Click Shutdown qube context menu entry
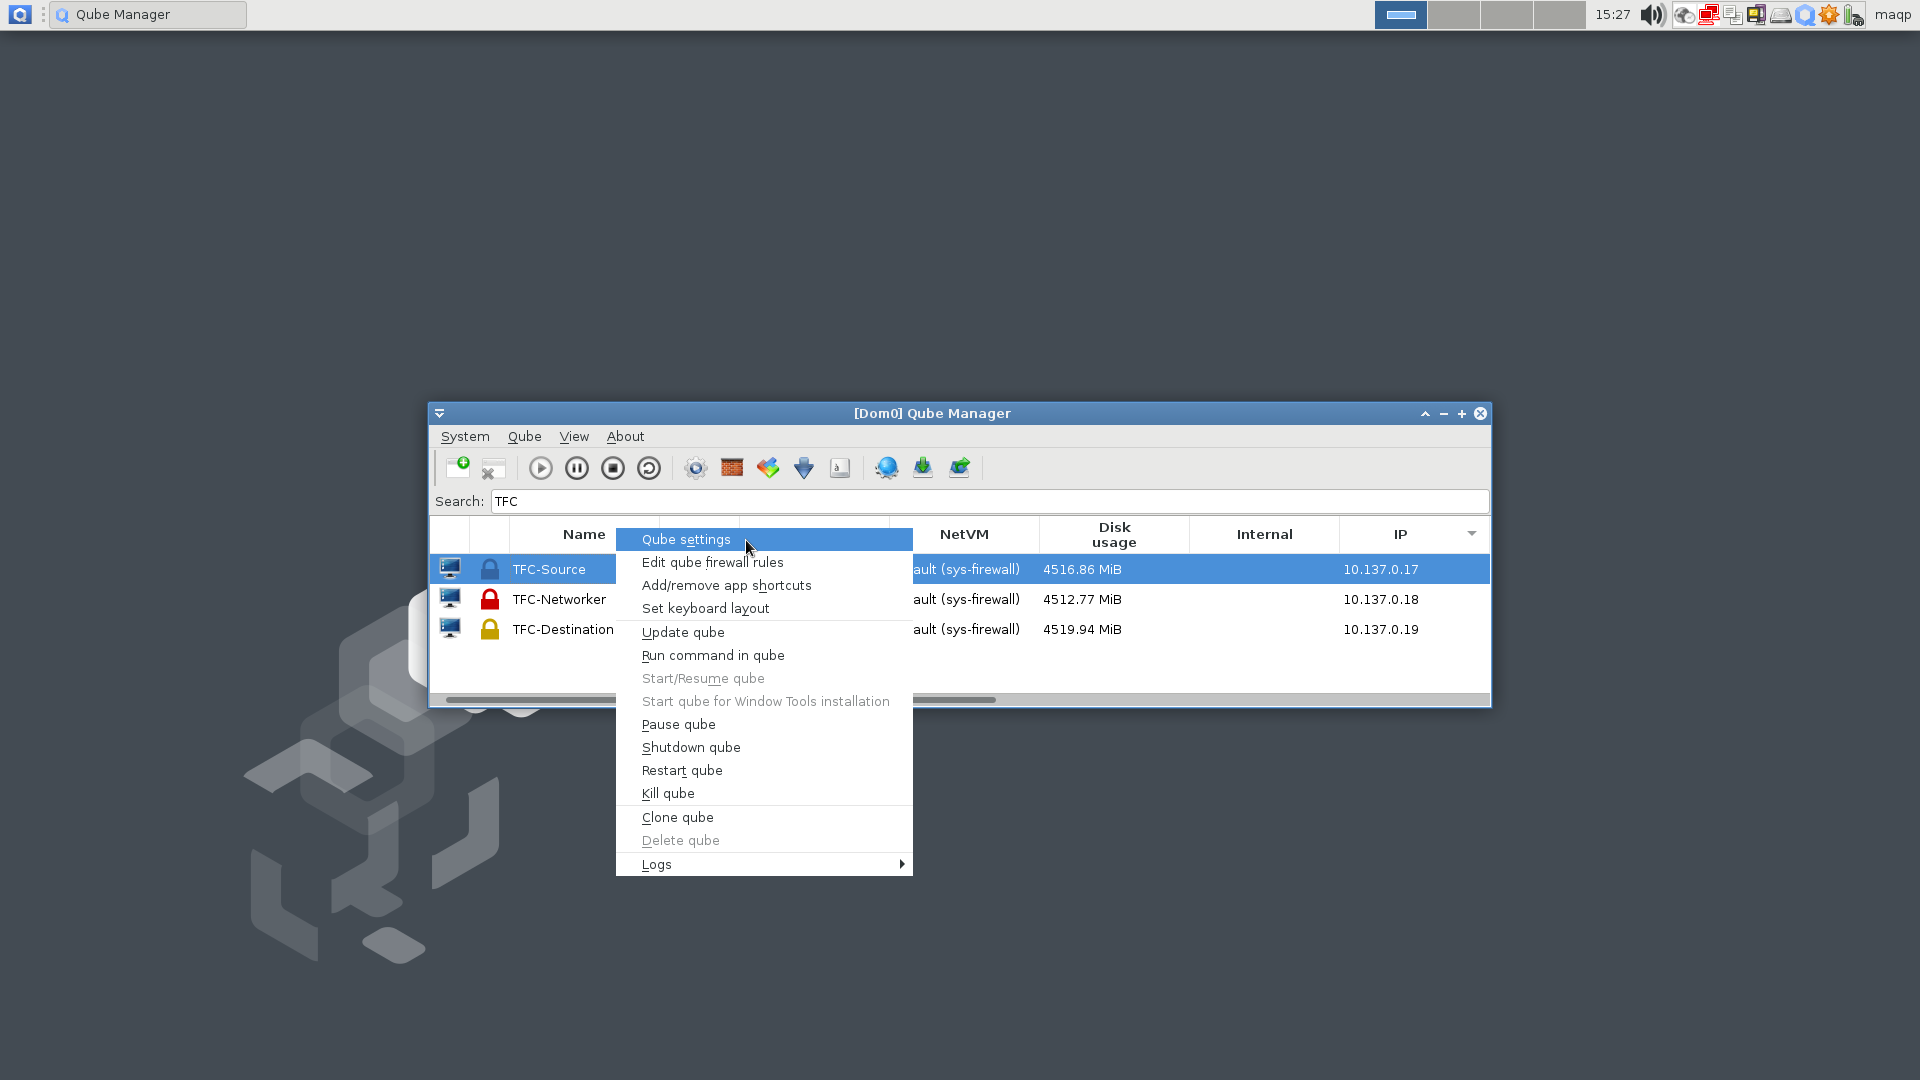Screen dimensions: 1920x1080 point(691,748)
